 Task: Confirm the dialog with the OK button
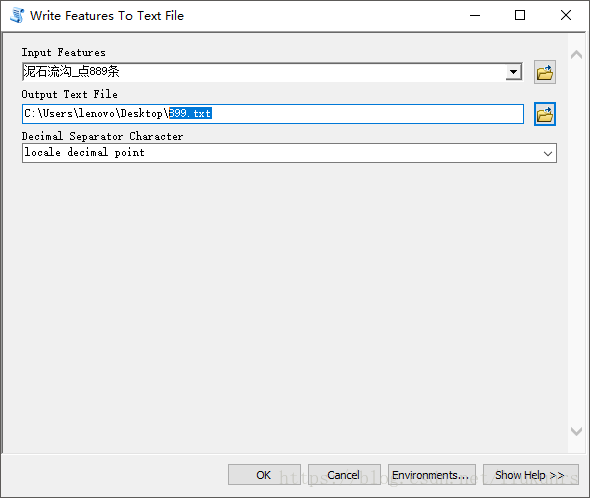pos(264,475)
